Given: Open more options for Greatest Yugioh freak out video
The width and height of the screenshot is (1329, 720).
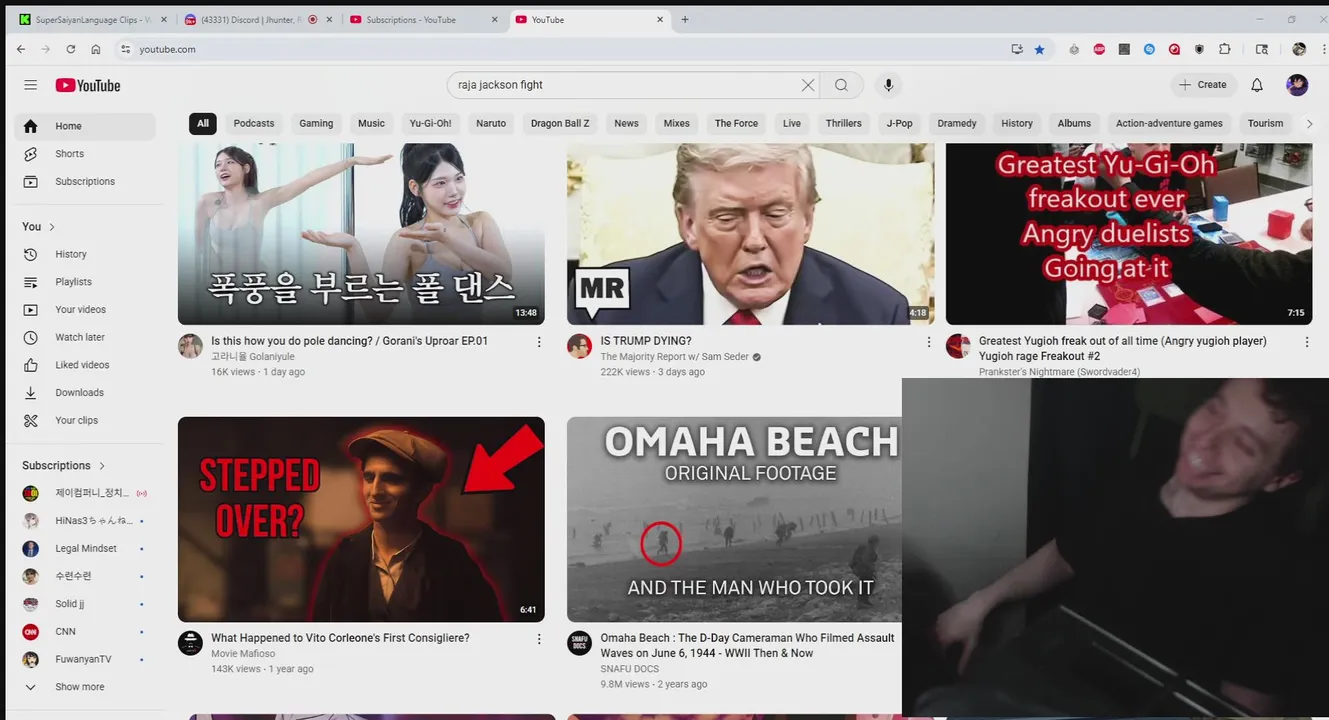Looking at the screenshot, I should coord(1306,342).
